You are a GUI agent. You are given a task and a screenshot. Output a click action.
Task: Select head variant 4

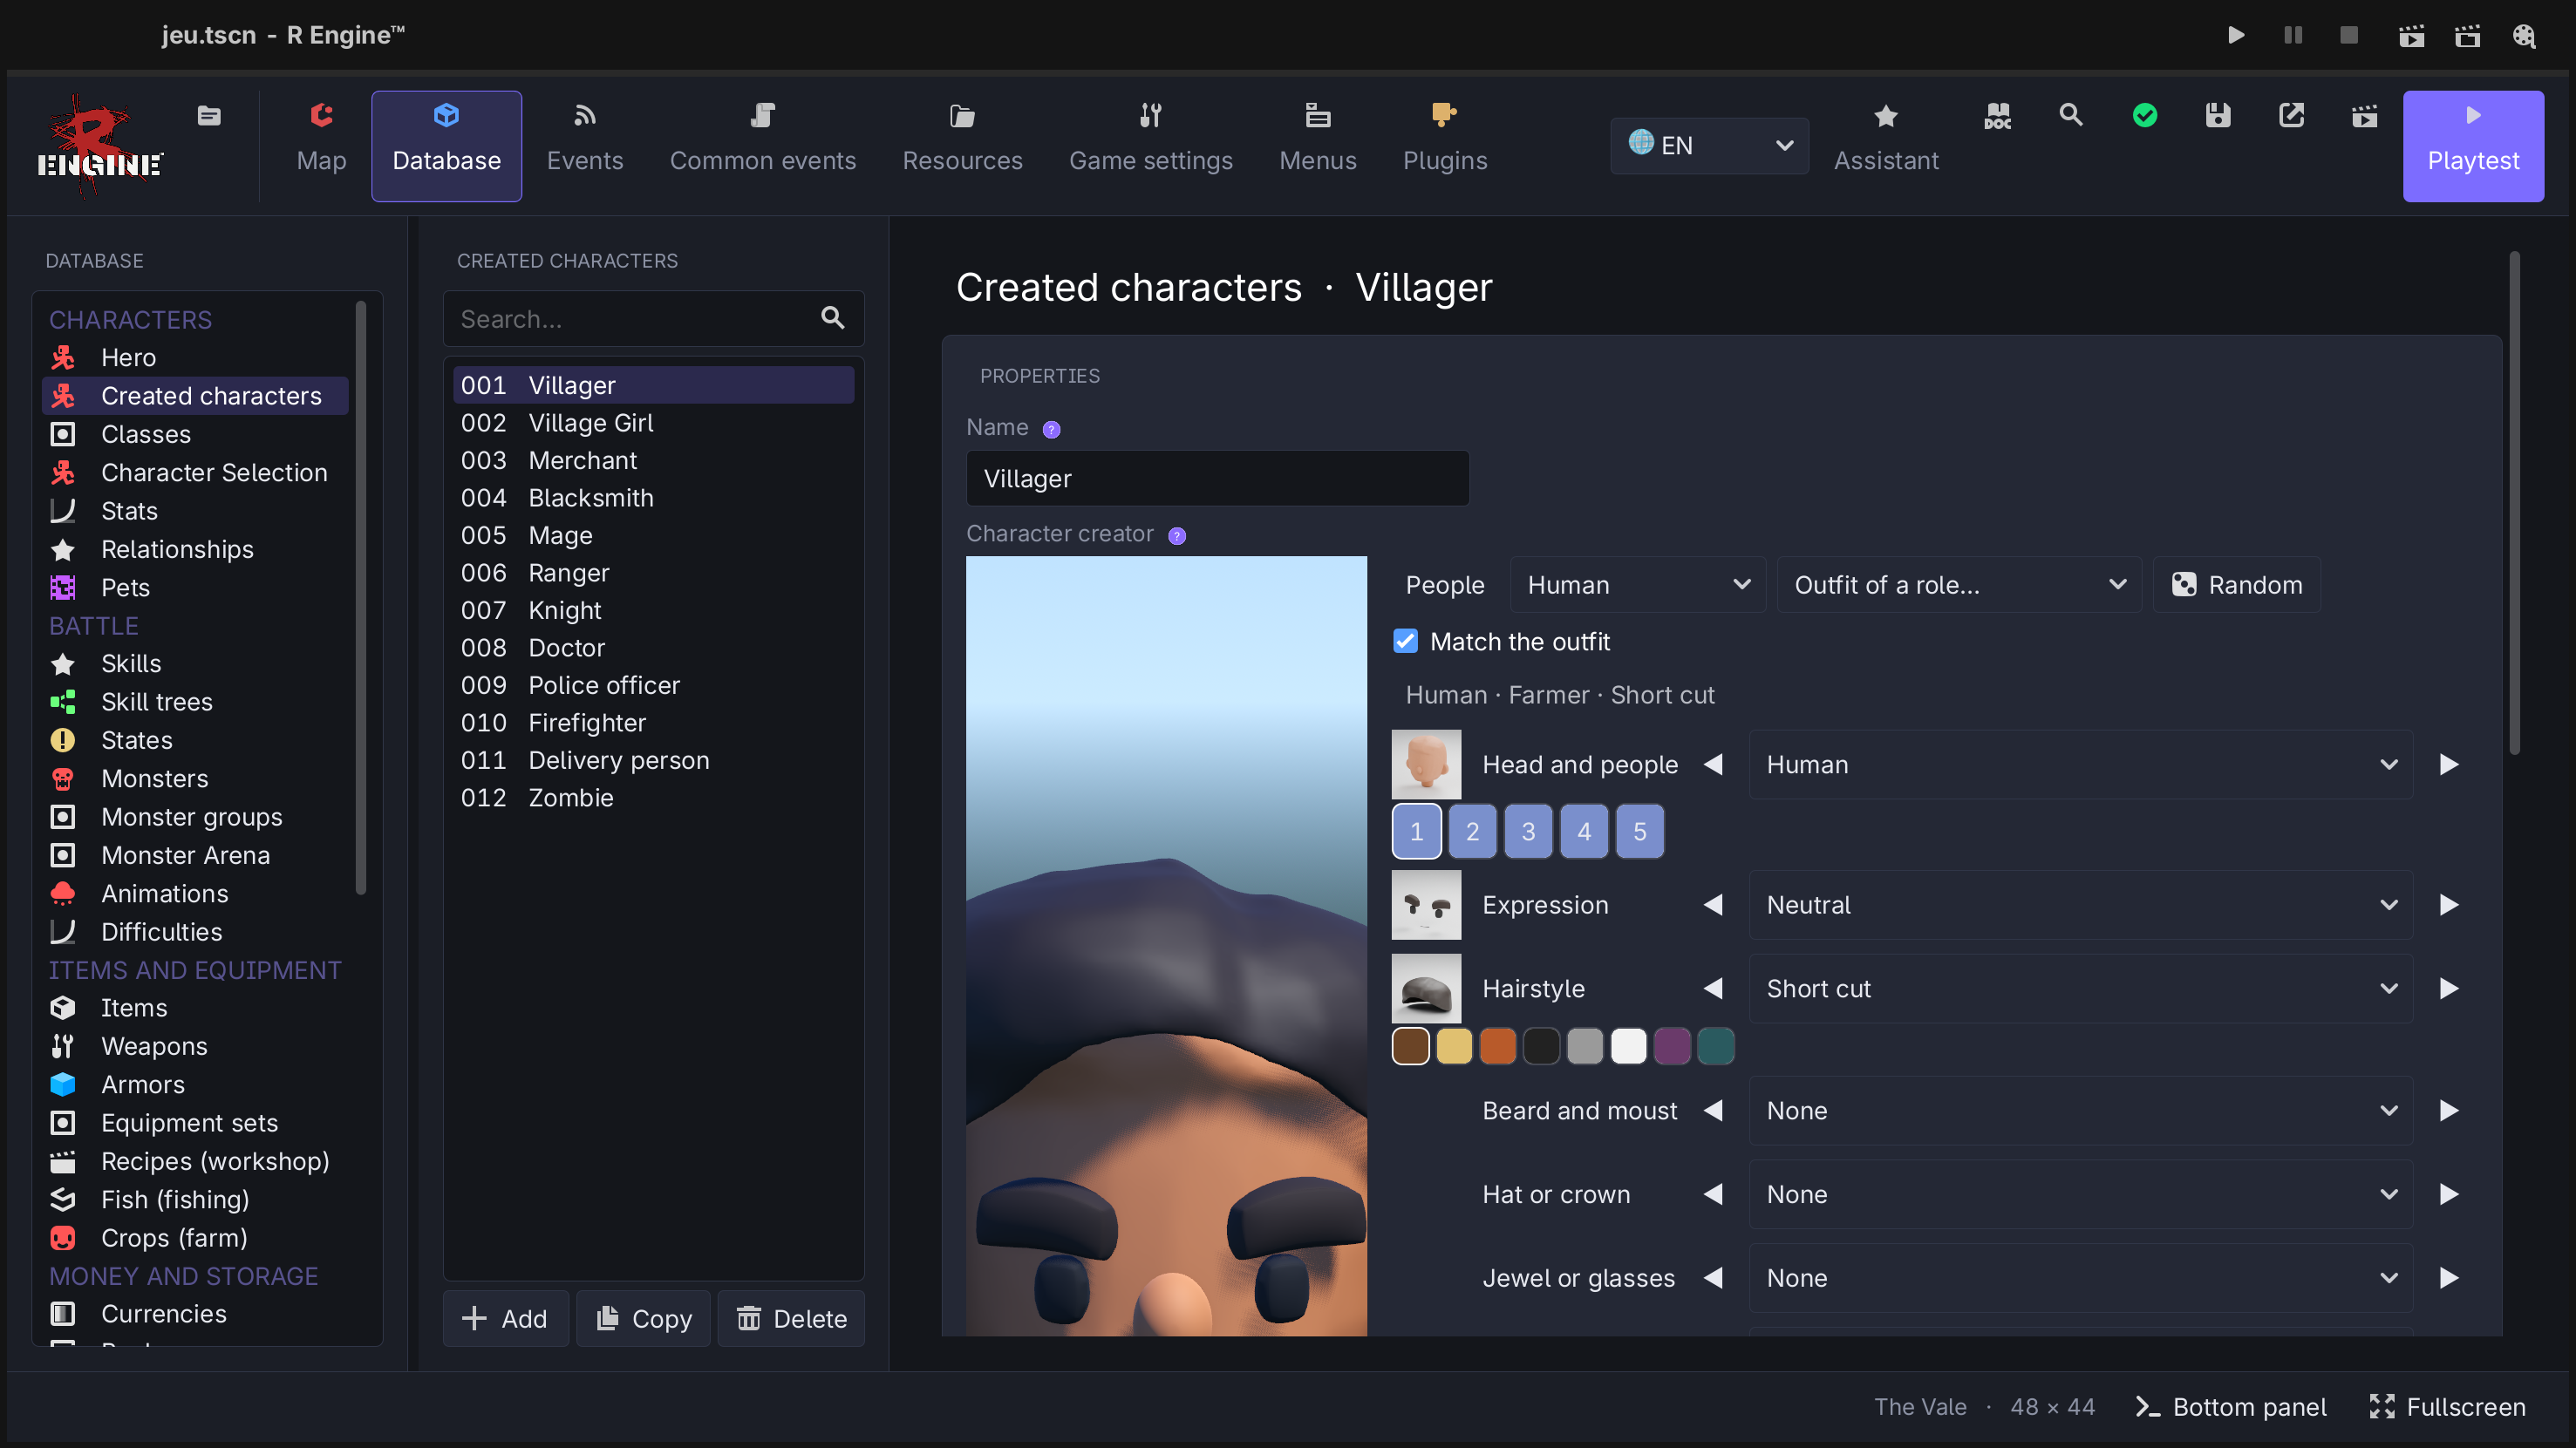click(x=1584, y=831)
